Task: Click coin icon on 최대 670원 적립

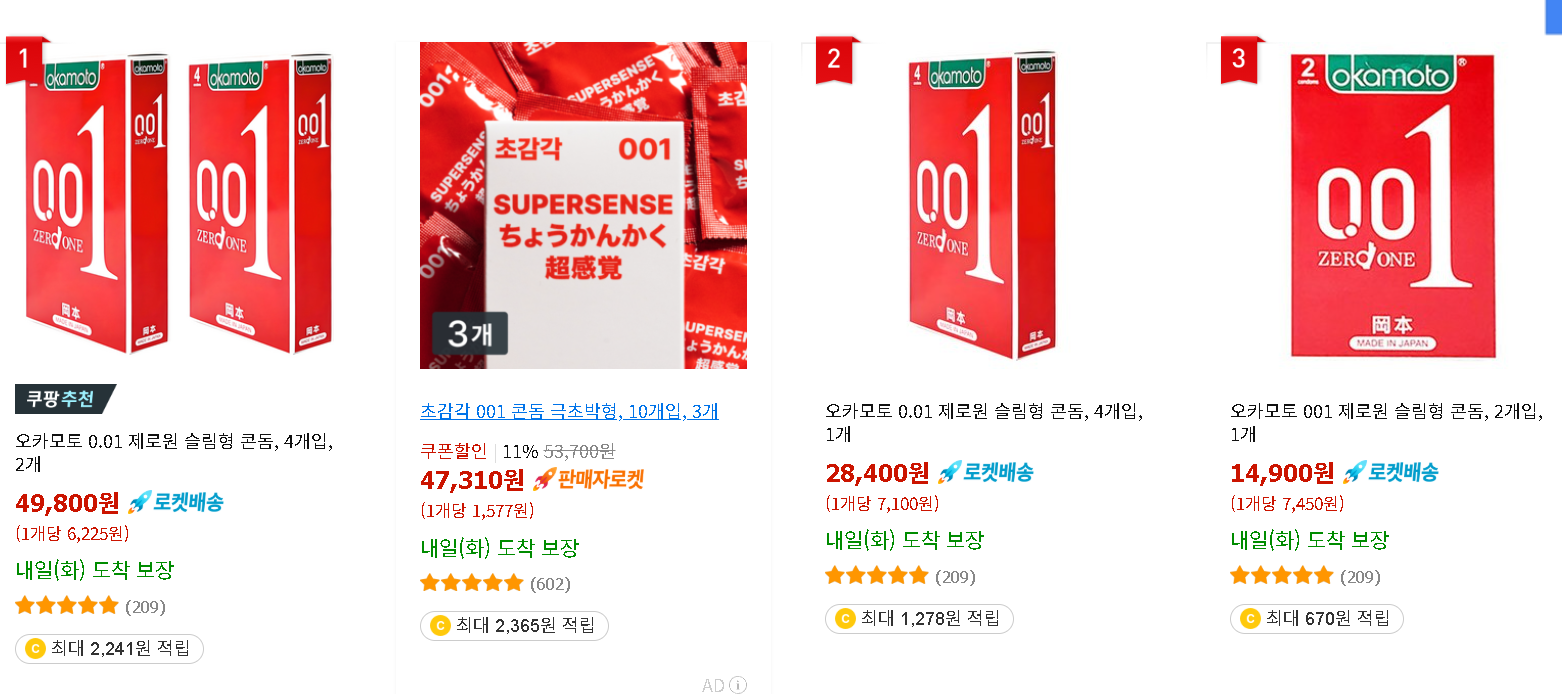Action: [x=1249, y=619]
